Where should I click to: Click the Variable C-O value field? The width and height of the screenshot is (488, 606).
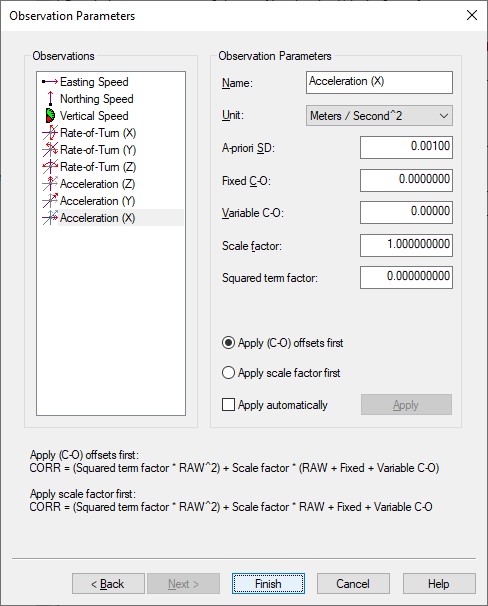point(406,212)
